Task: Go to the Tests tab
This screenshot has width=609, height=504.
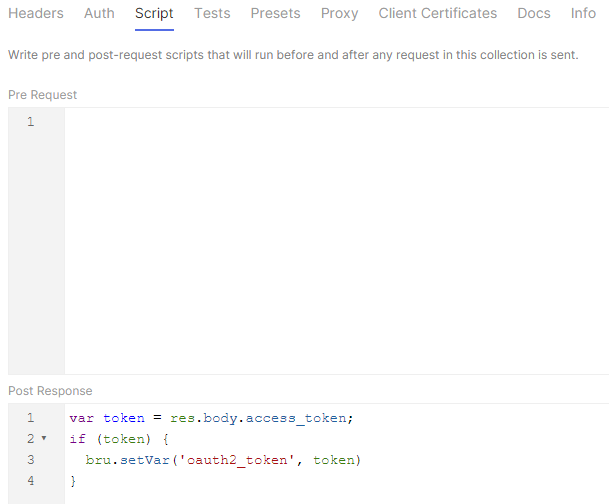Action: click(212, 14)
